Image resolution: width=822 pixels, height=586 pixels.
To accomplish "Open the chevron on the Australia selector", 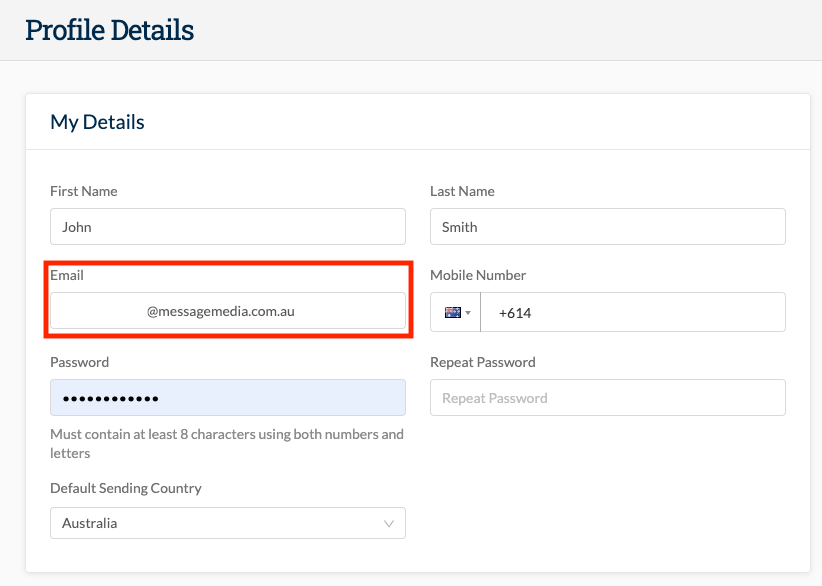I will click(x=391, y=523).
